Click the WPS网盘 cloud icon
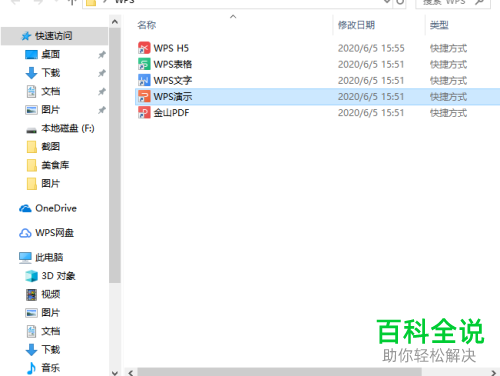The height and width of the screenshot is (376, 500). pyautogui.click(x=25, y=233)
